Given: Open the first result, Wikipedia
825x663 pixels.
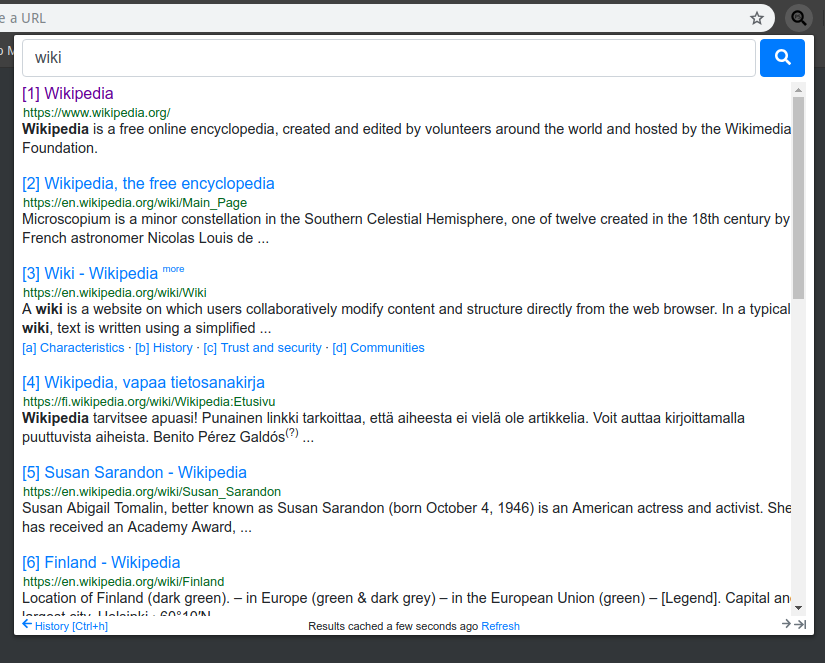Looking at the screenshot, I should tap(78, 94).
